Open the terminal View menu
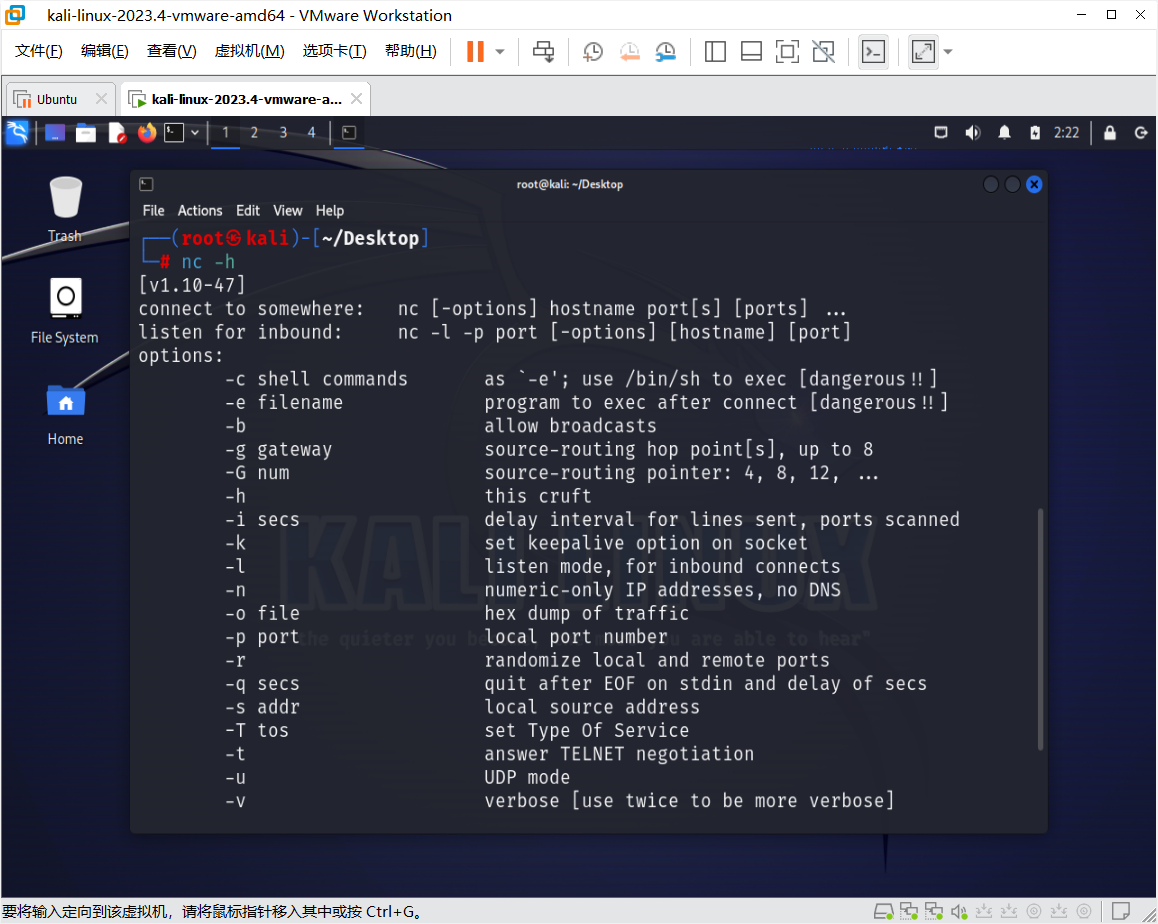 point(287,211)
